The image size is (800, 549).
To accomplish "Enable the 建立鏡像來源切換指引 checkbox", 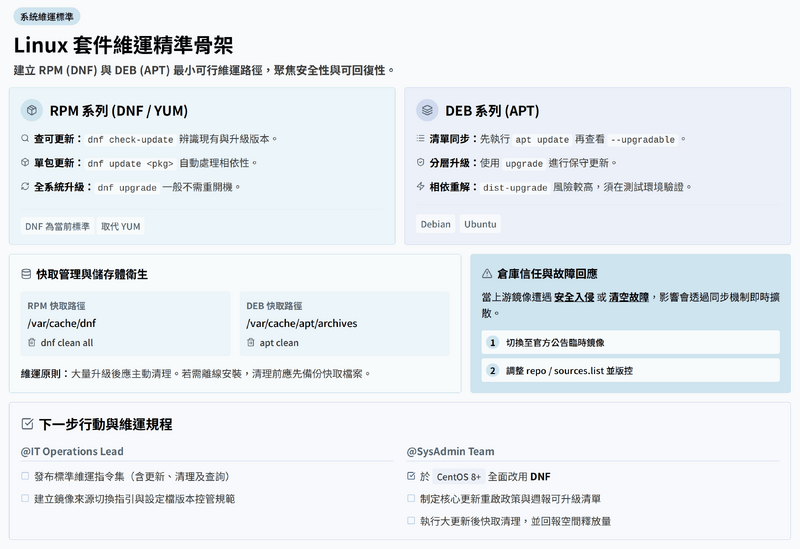I will click(26, 498).
